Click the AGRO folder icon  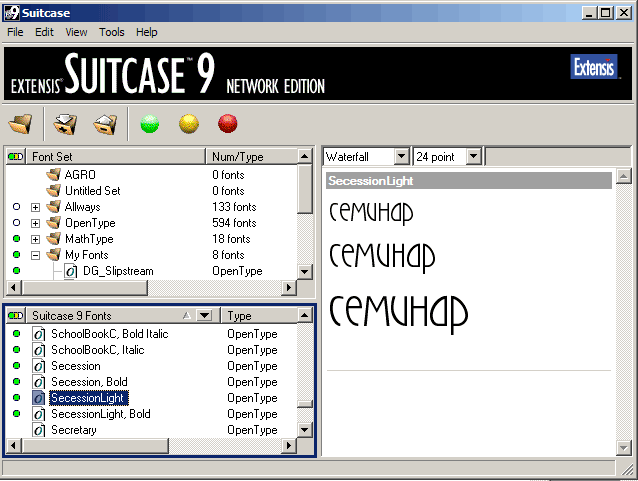click(53, 175)
